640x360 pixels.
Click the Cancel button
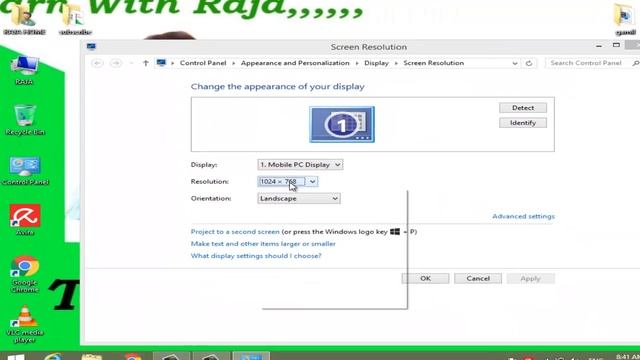[478, 278]
